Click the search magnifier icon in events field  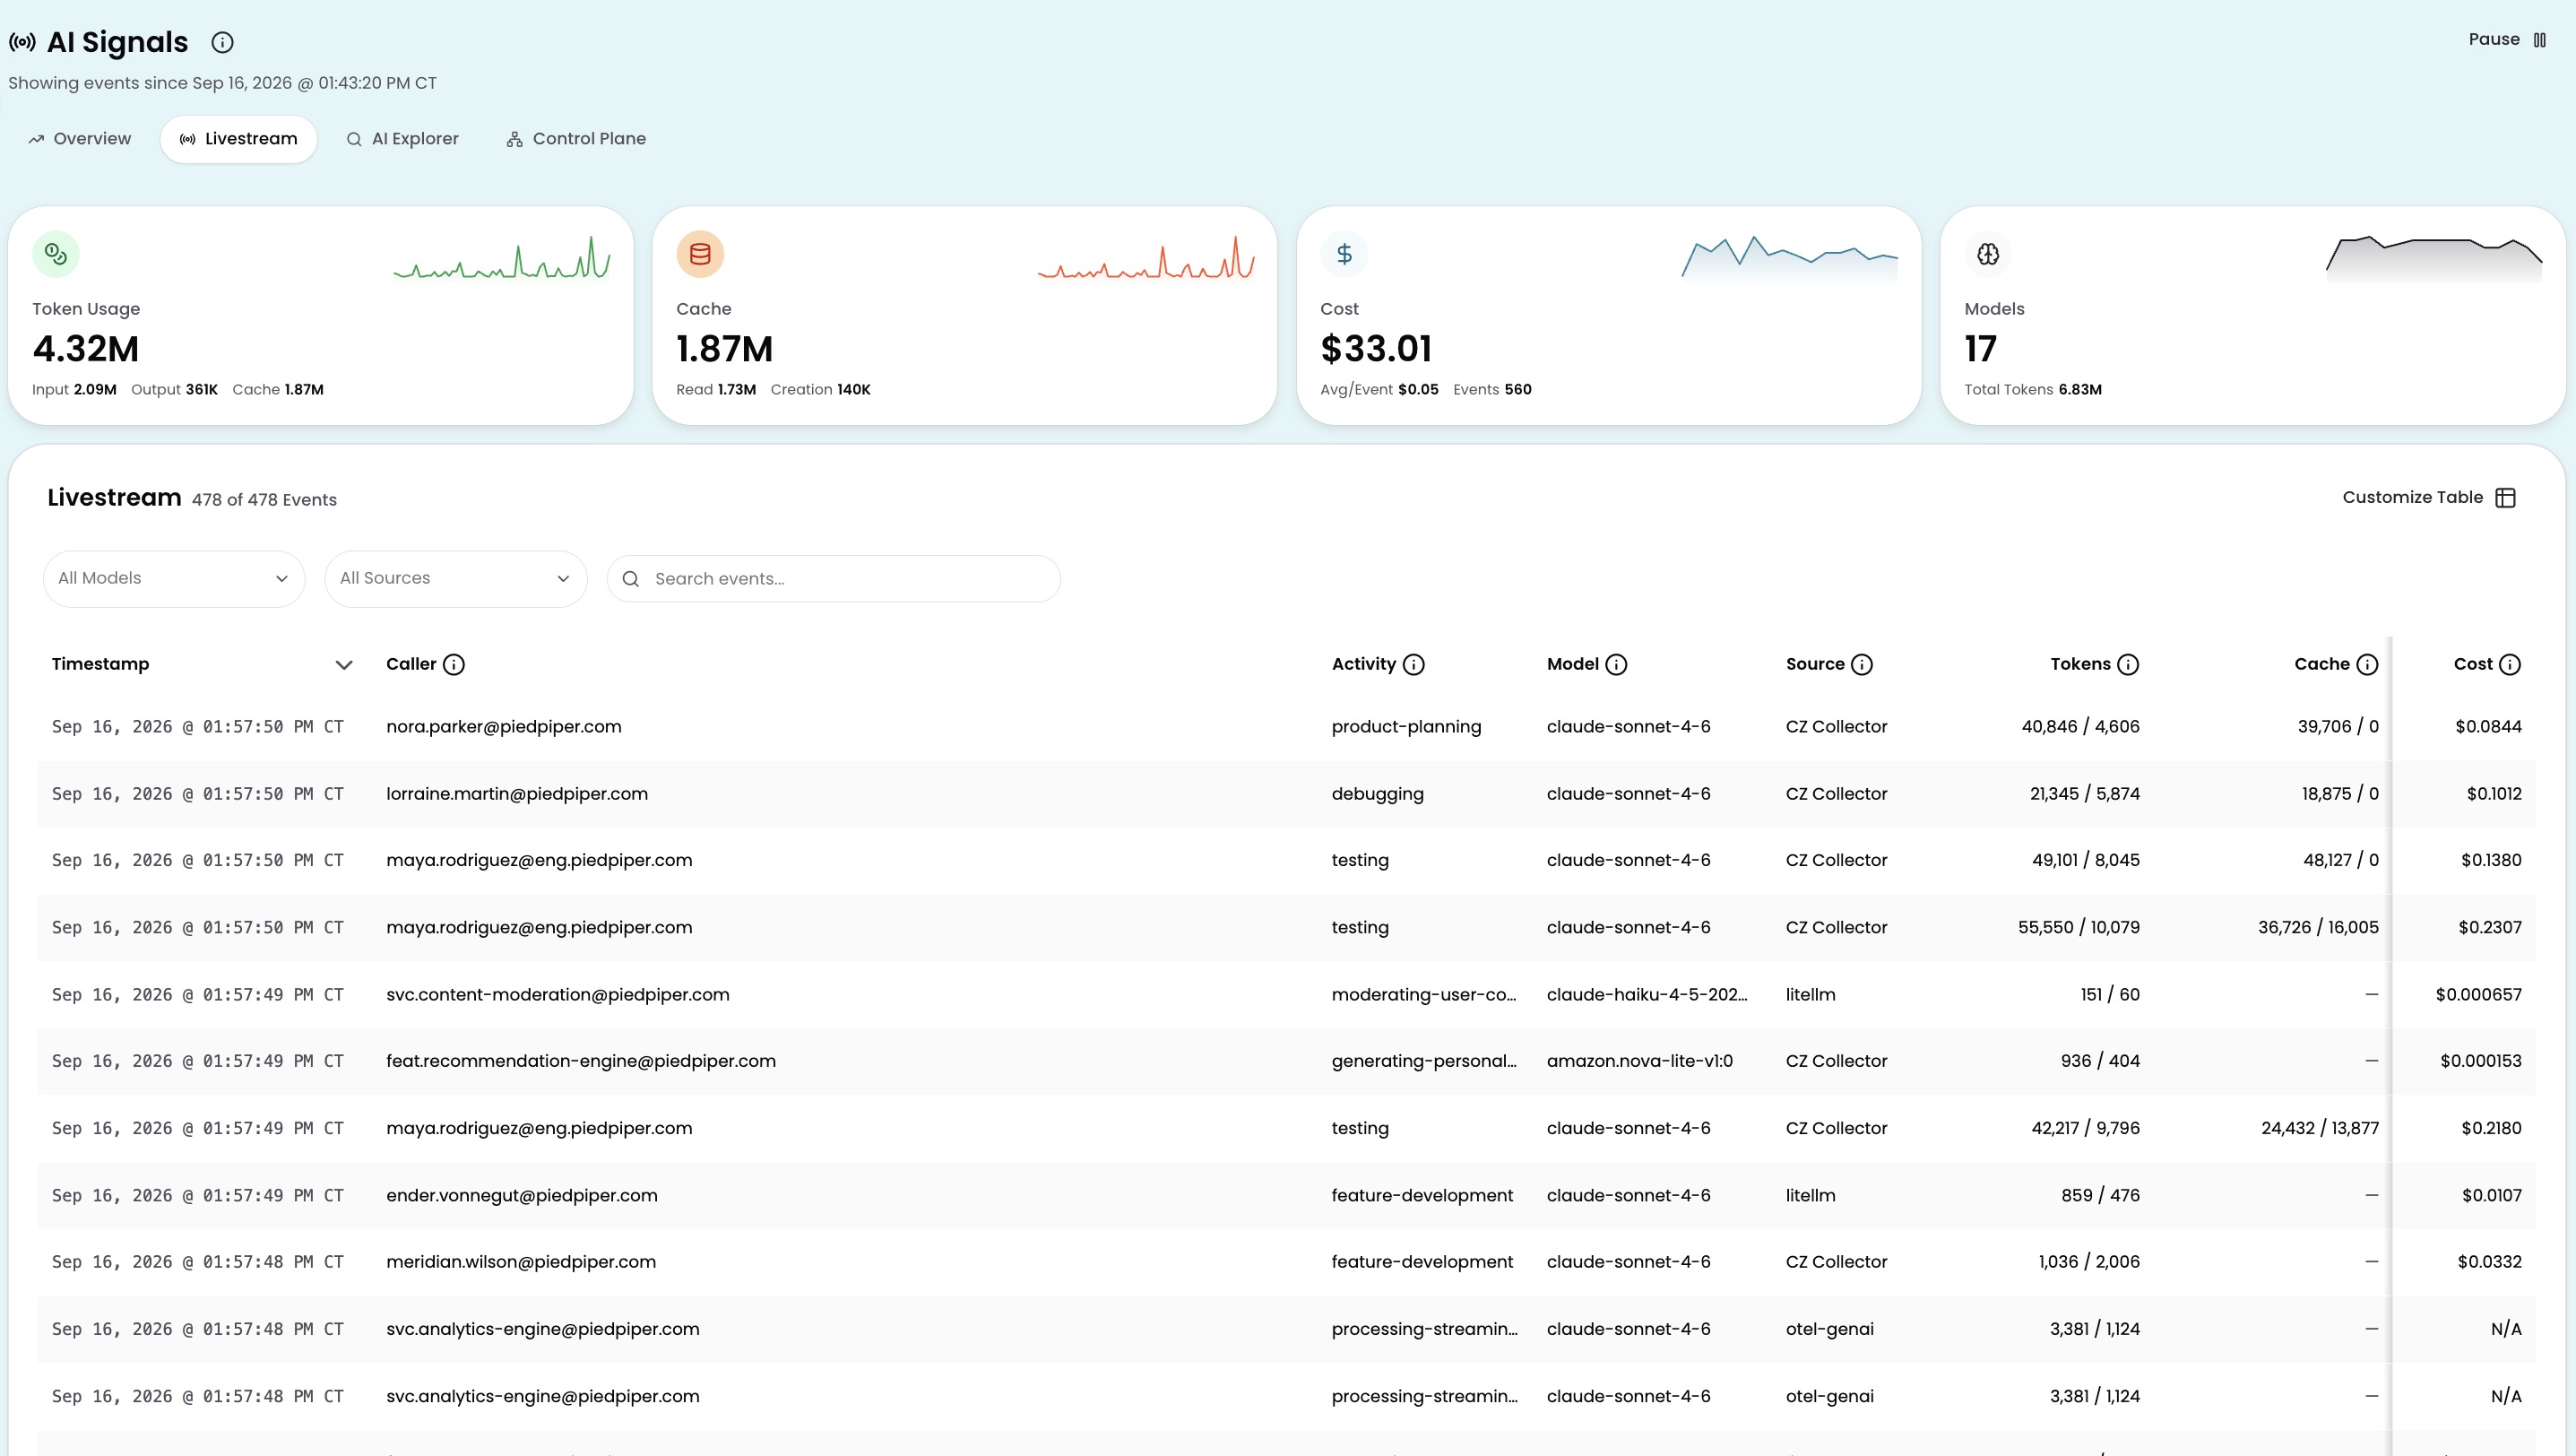coord(631,579)
